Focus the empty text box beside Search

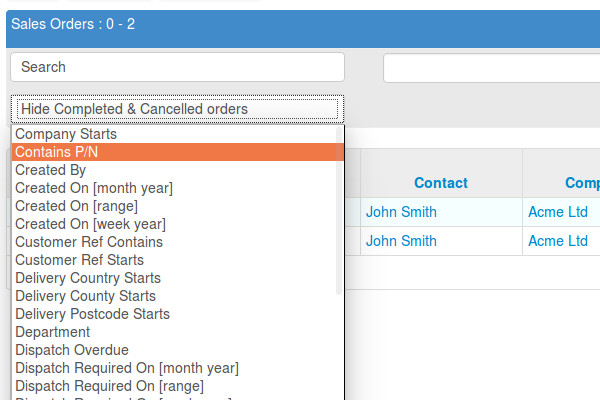coord(491,67)
